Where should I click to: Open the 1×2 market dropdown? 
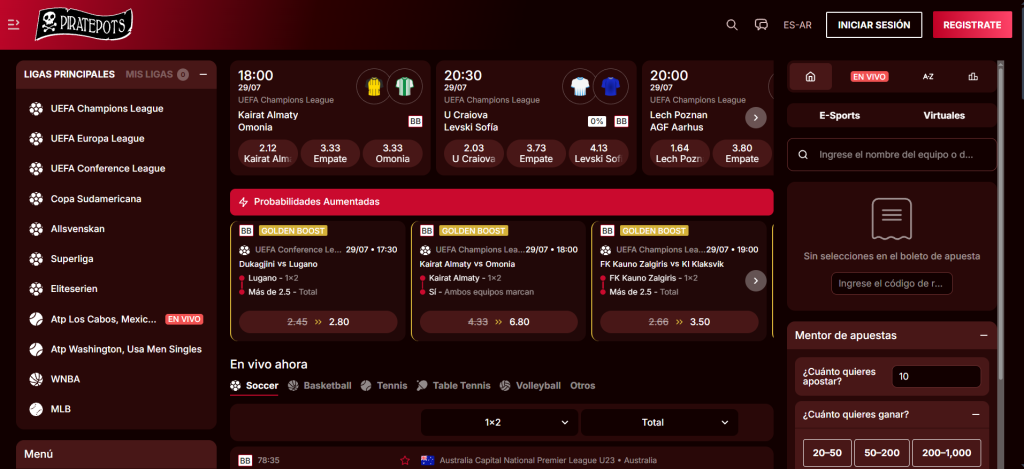click(500, 423)
